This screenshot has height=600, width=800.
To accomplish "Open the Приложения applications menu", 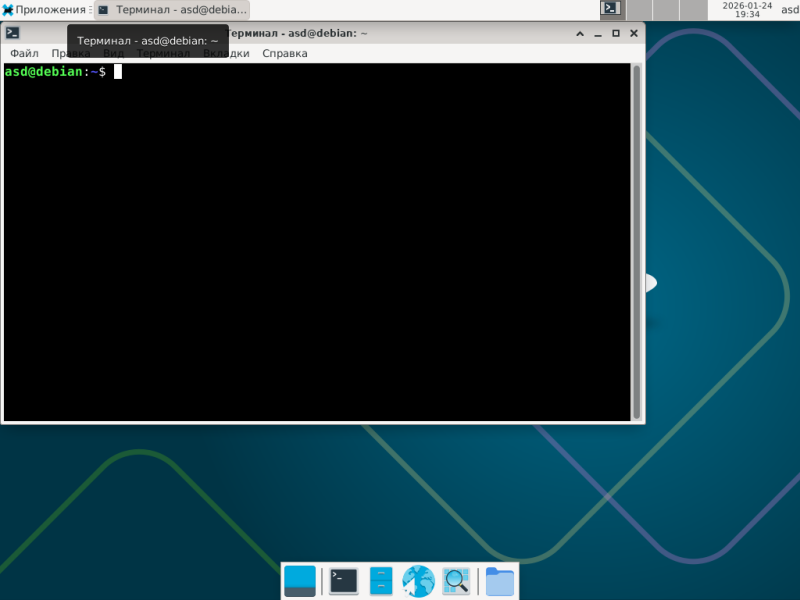I will point(44,10).
